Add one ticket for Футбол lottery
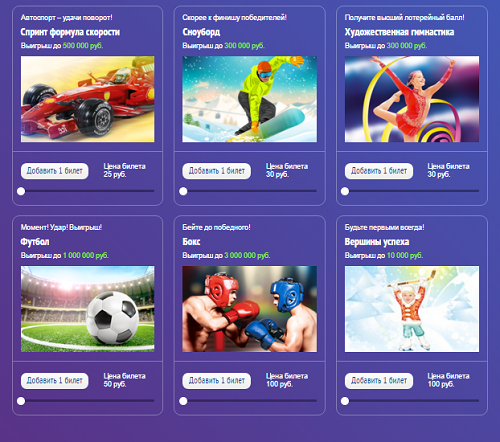 (55, 381)
